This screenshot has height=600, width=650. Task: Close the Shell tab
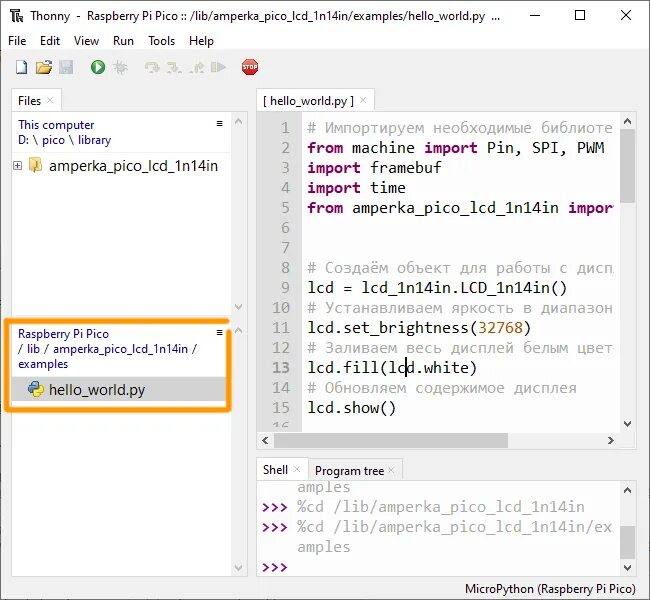click(x=297, y=469)
